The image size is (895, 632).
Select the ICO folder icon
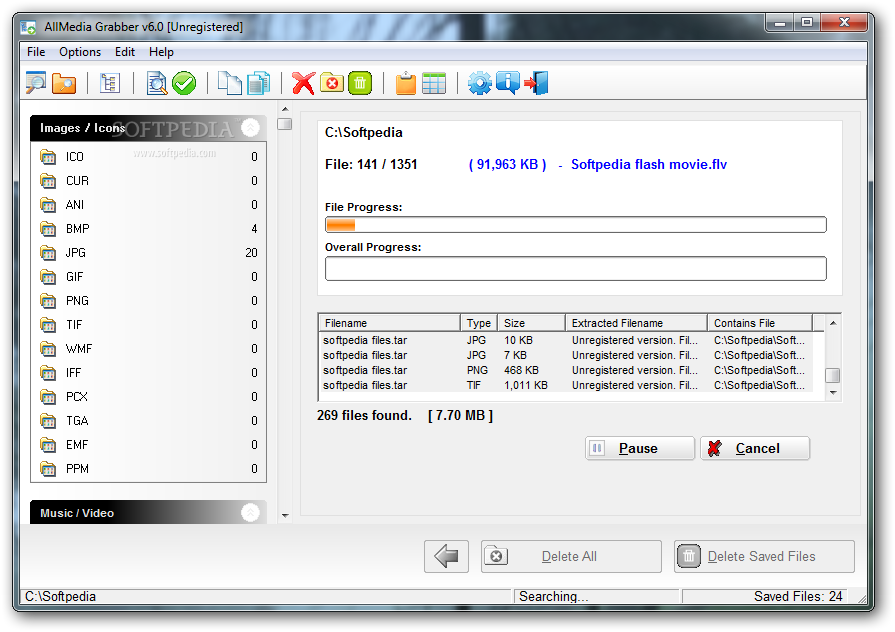(49, 156)
